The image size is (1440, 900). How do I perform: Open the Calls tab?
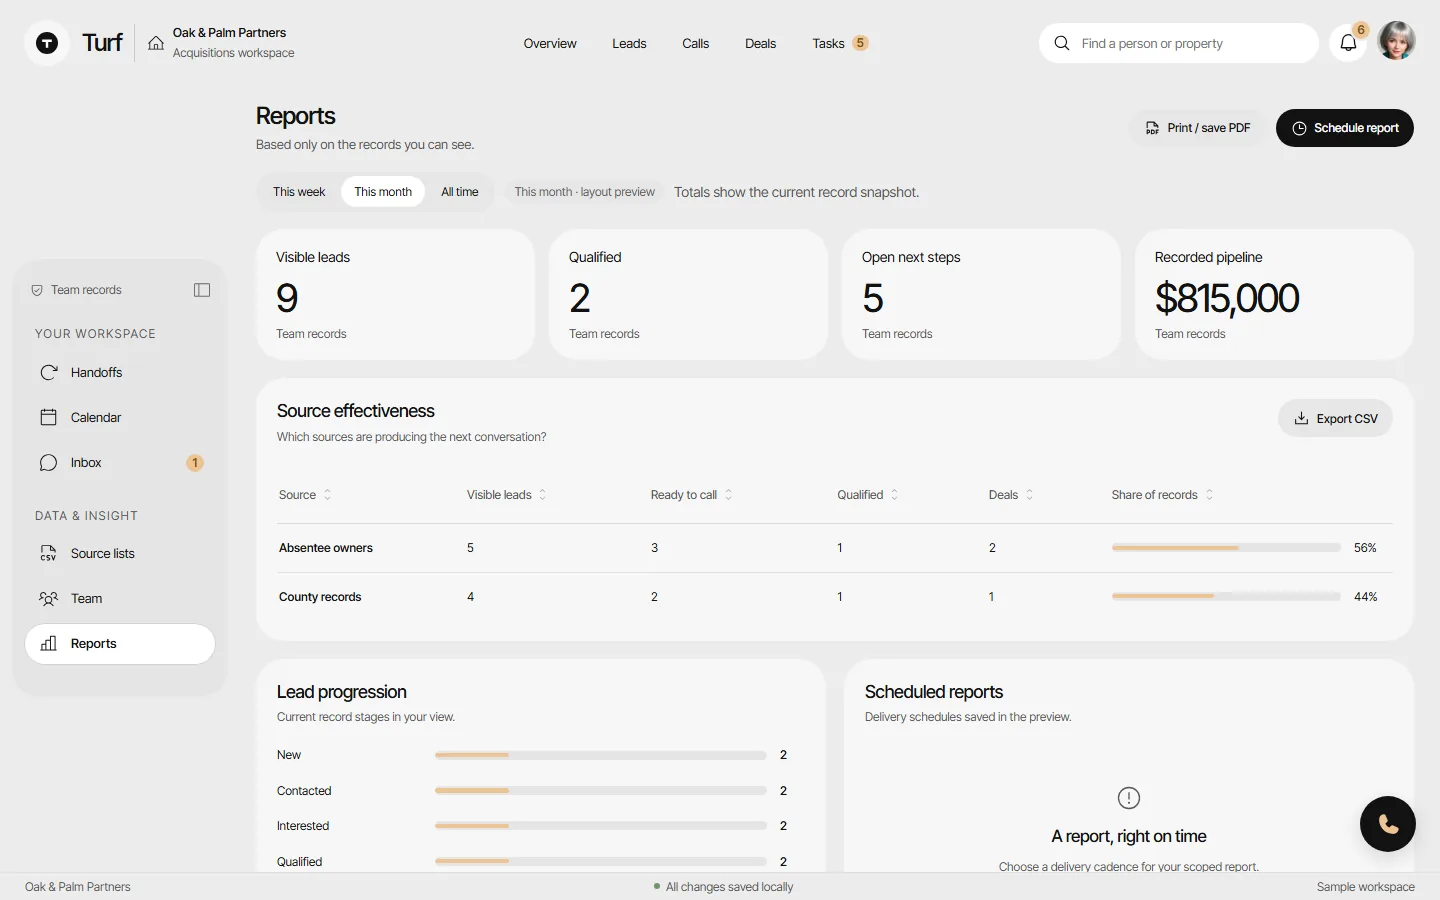pyautogui.click(x=696, y=43)
